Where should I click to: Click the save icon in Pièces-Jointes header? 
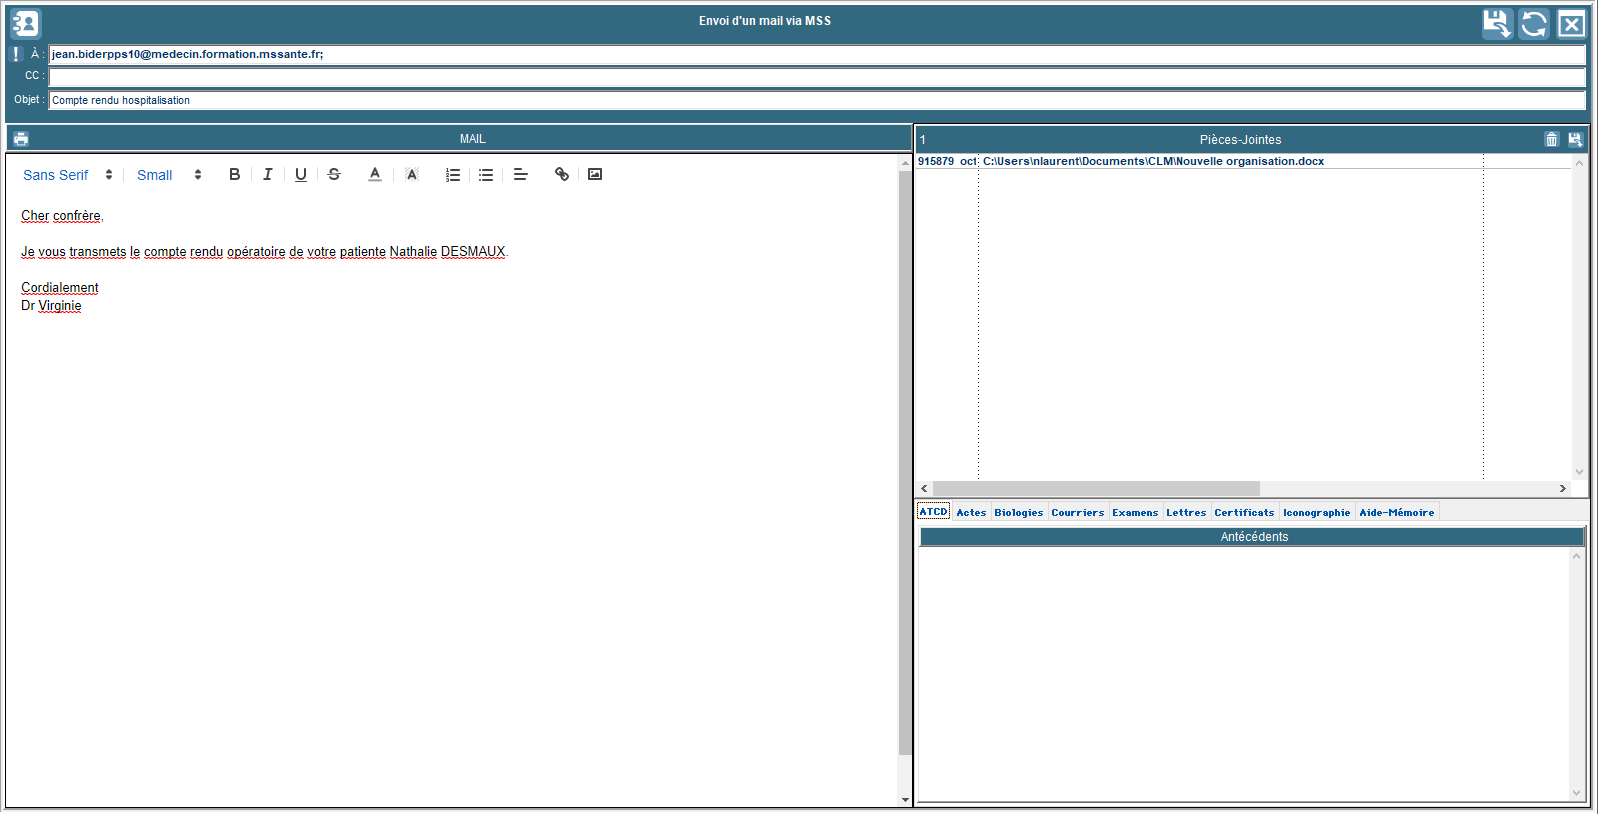[x=1575, y=140]
